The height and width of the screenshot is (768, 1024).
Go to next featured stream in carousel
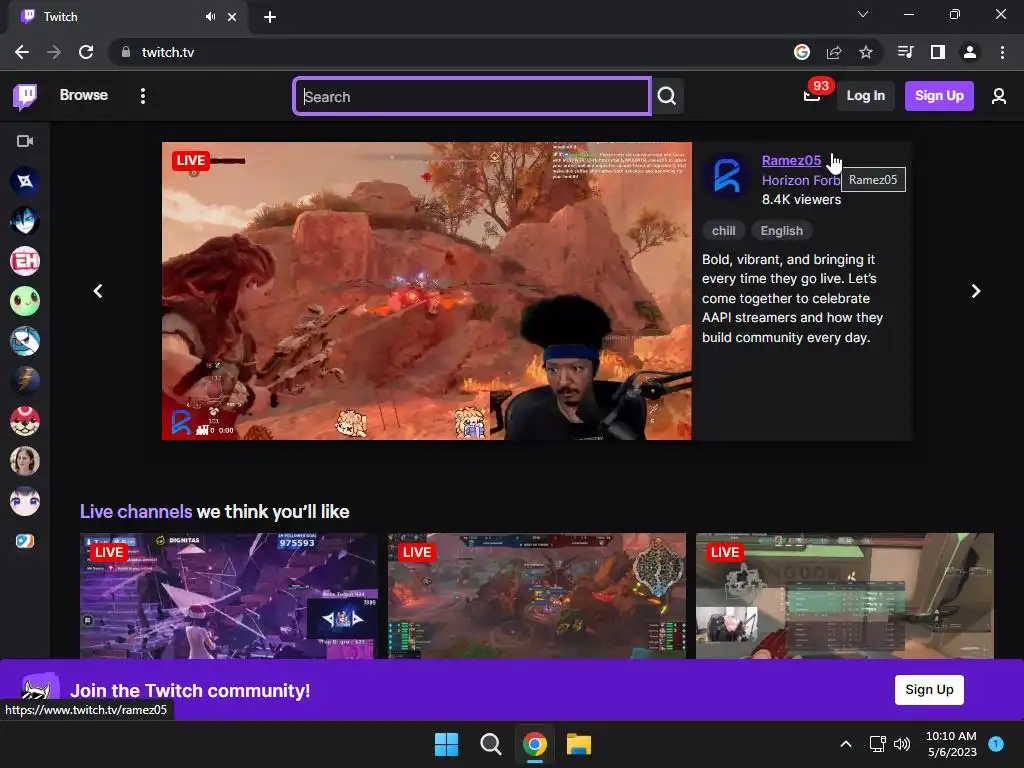(976, 291)
